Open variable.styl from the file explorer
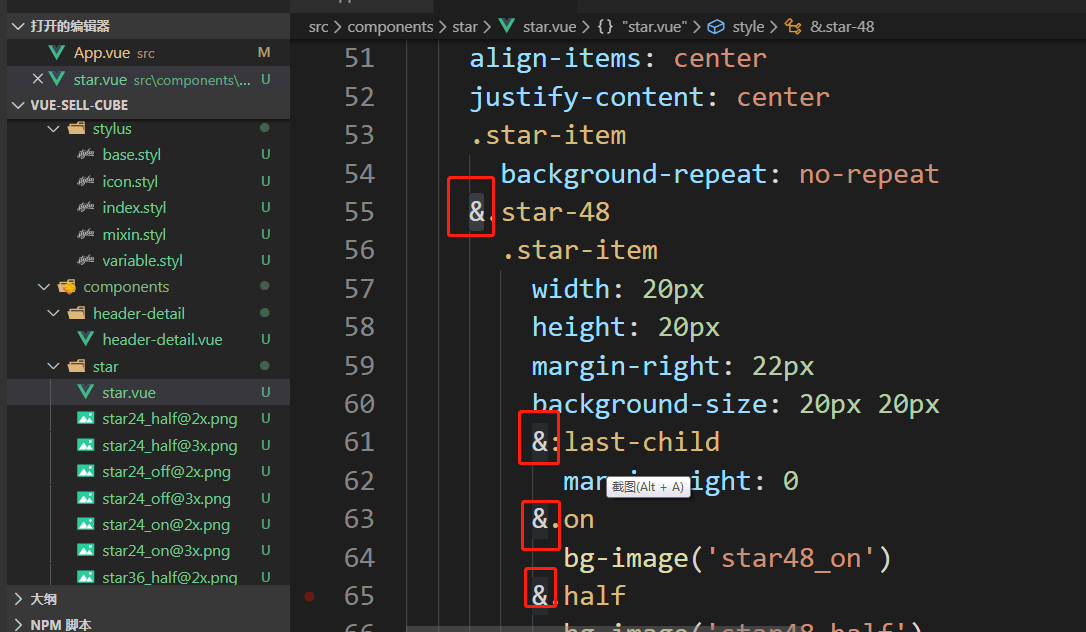 click(142, 261)
